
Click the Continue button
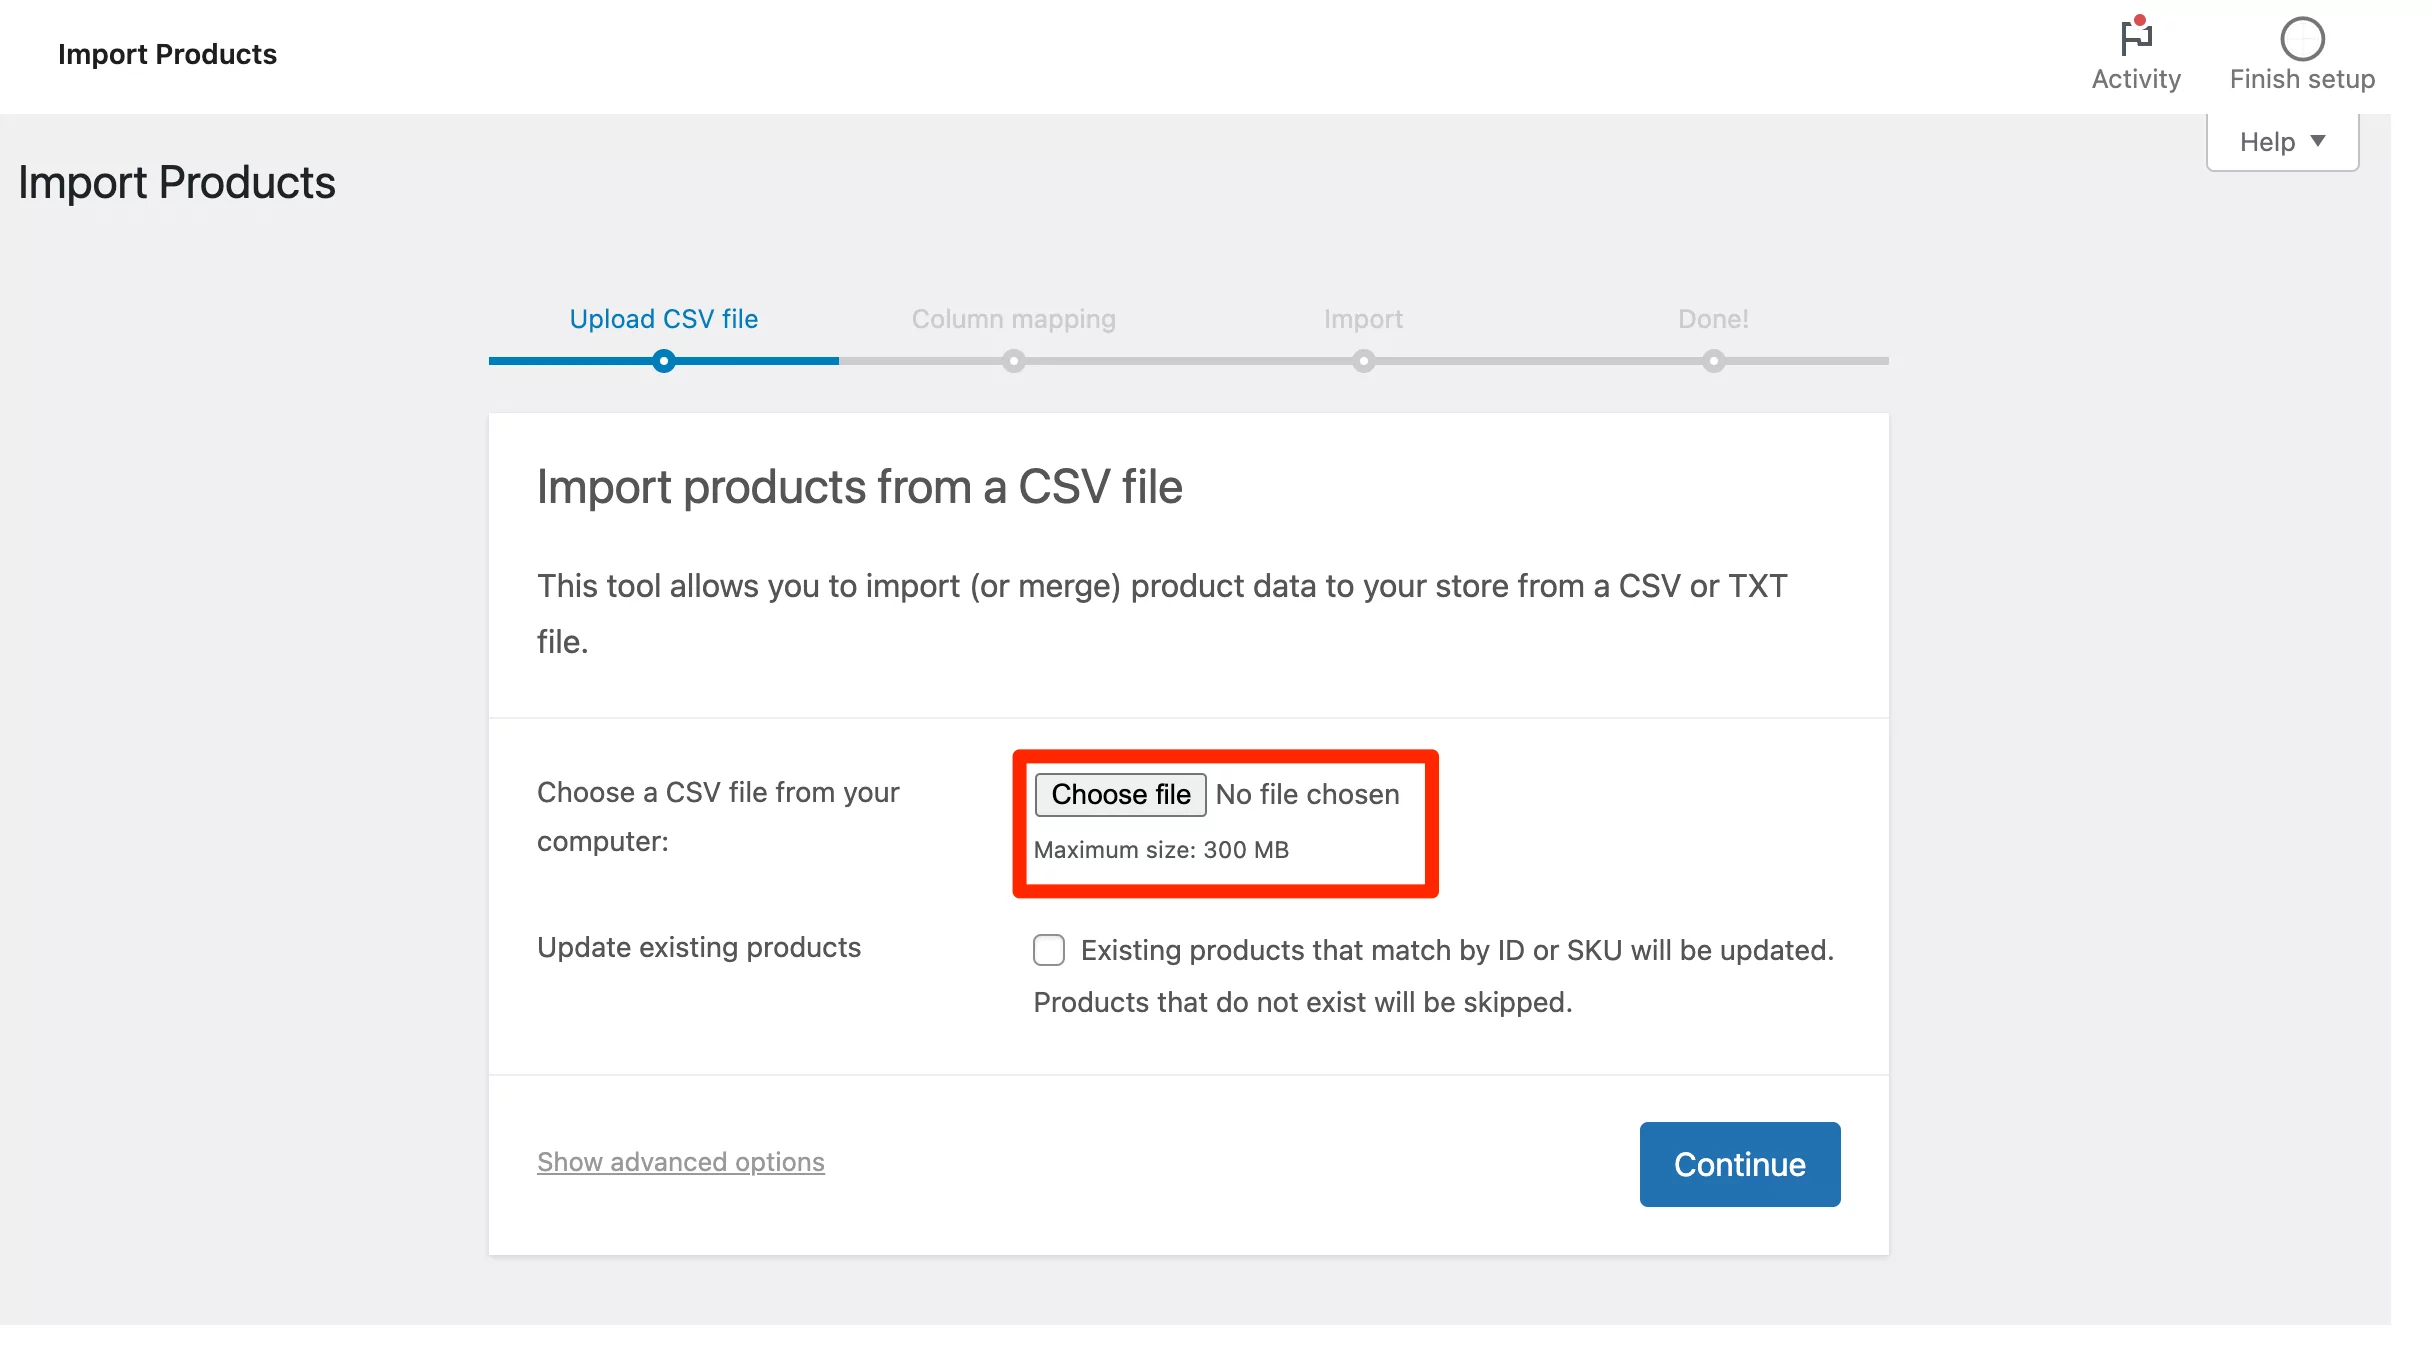pyautogui.click(x=1740, y=1164)
